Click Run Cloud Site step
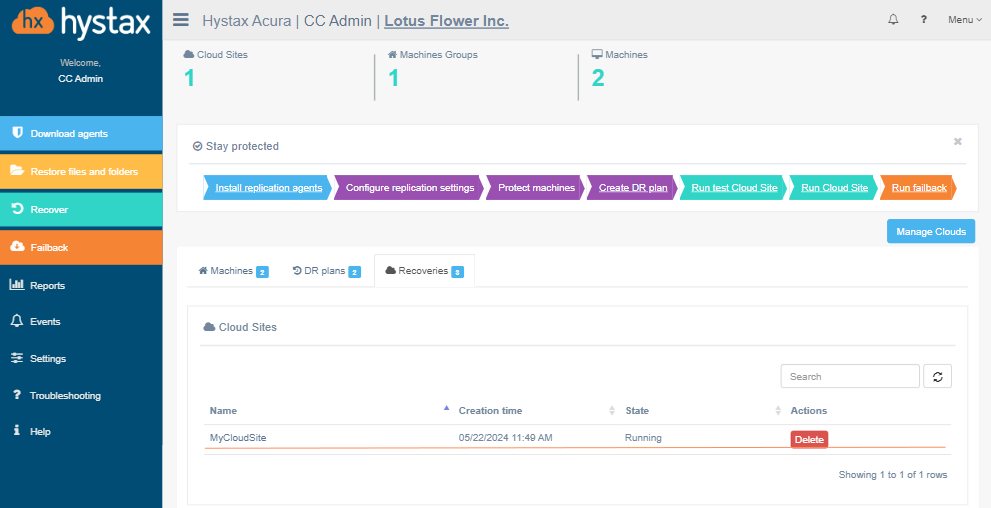This screenshot has height=508, width=991. click(x=834, y=188)
